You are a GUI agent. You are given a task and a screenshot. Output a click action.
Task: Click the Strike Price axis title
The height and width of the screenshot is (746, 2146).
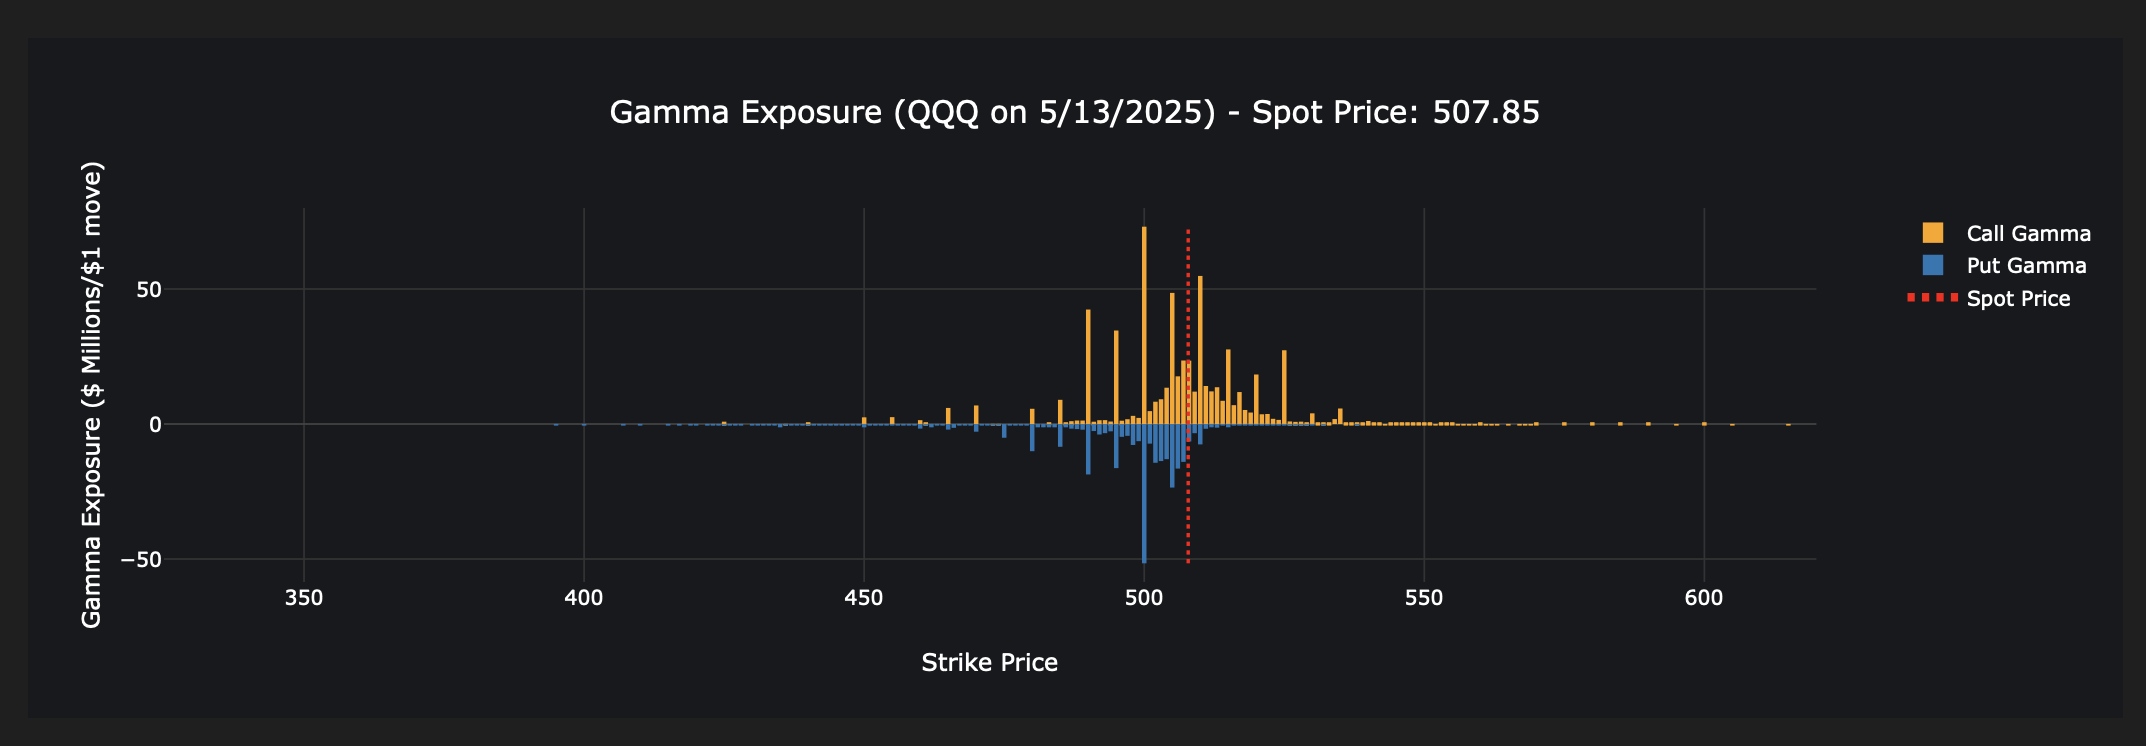[989, 663]
